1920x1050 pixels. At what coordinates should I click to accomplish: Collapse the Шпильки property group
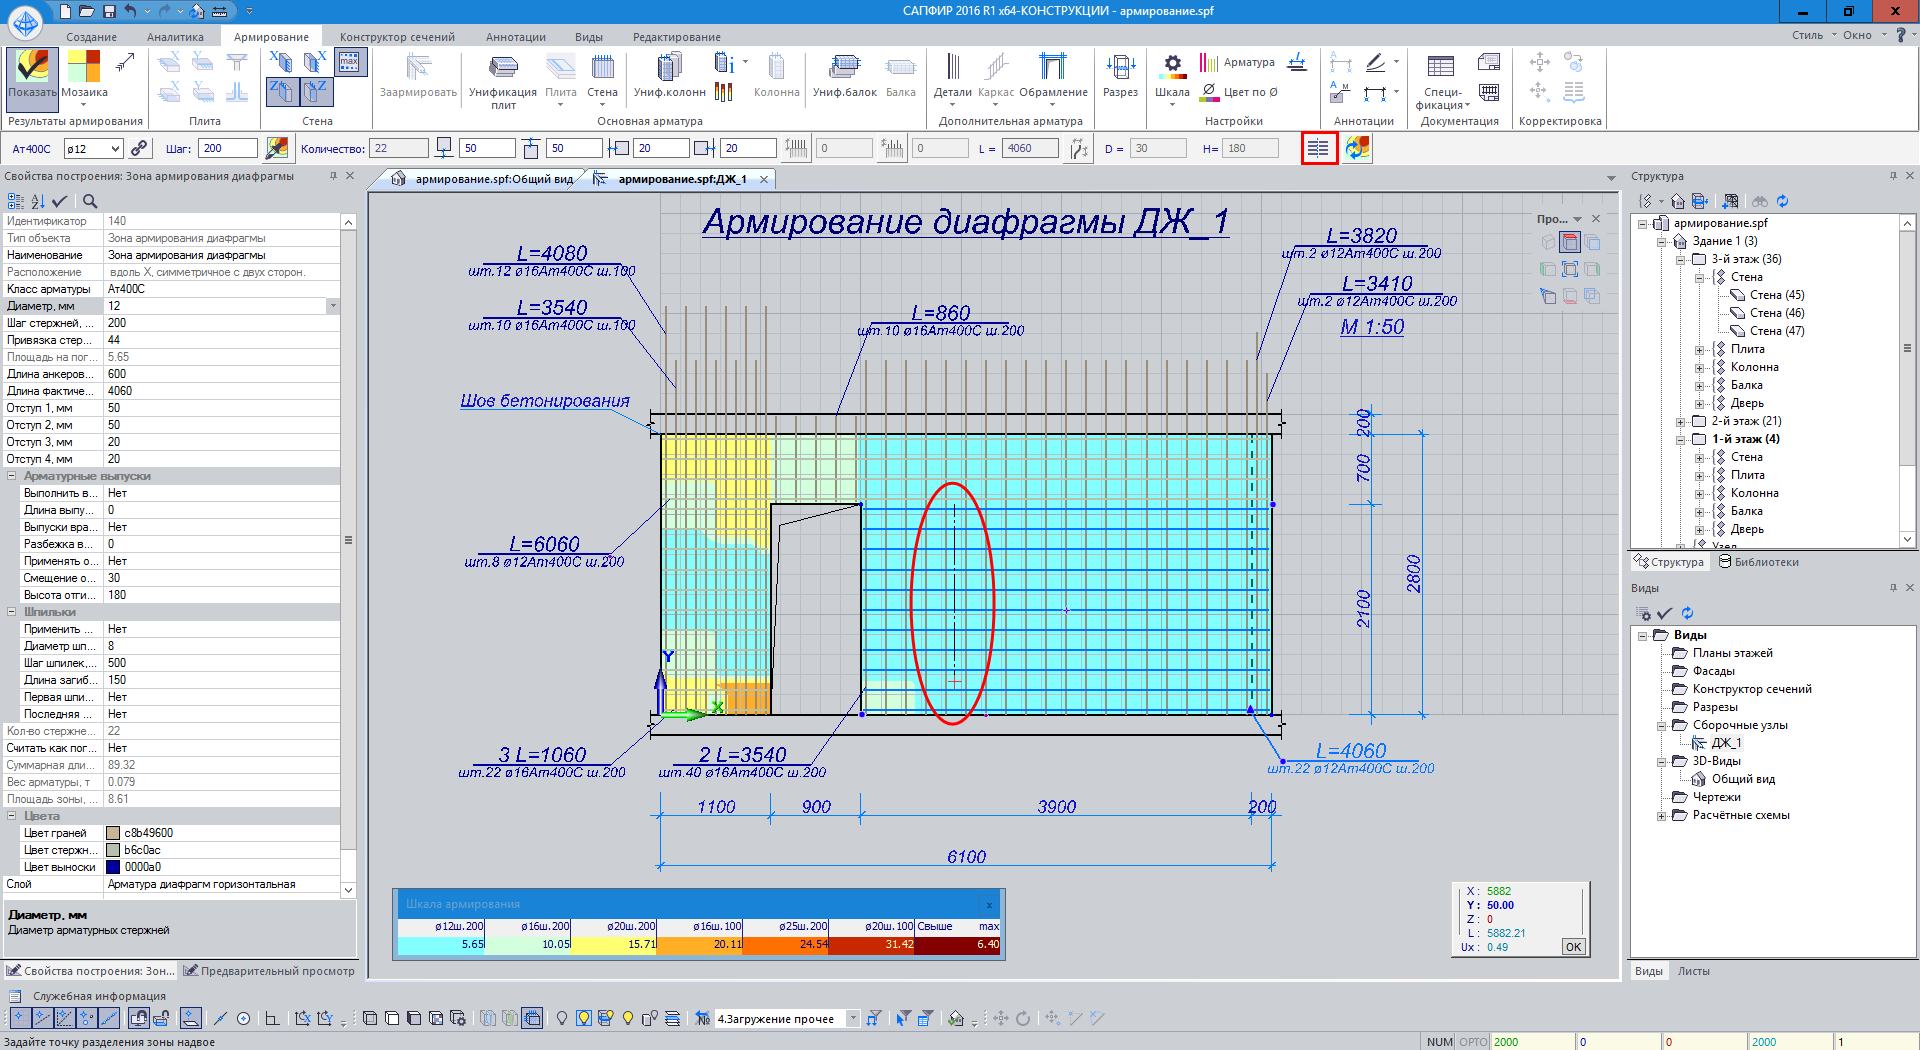click(12, 612)
